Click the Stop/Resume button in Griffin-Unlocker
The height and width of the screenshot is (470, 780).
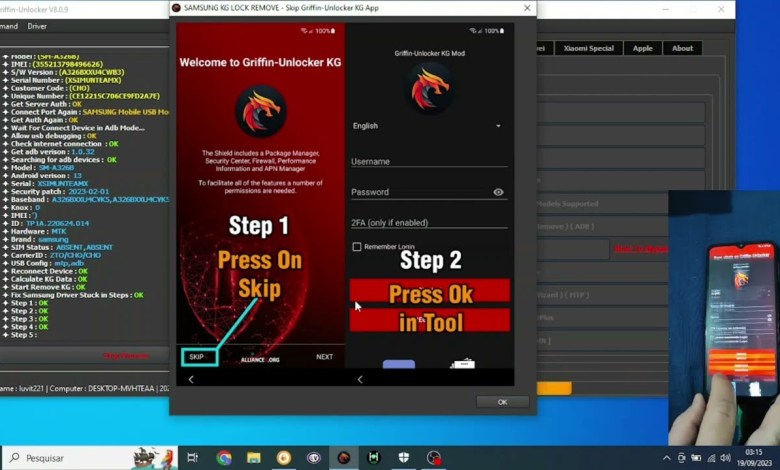point(126,356)
